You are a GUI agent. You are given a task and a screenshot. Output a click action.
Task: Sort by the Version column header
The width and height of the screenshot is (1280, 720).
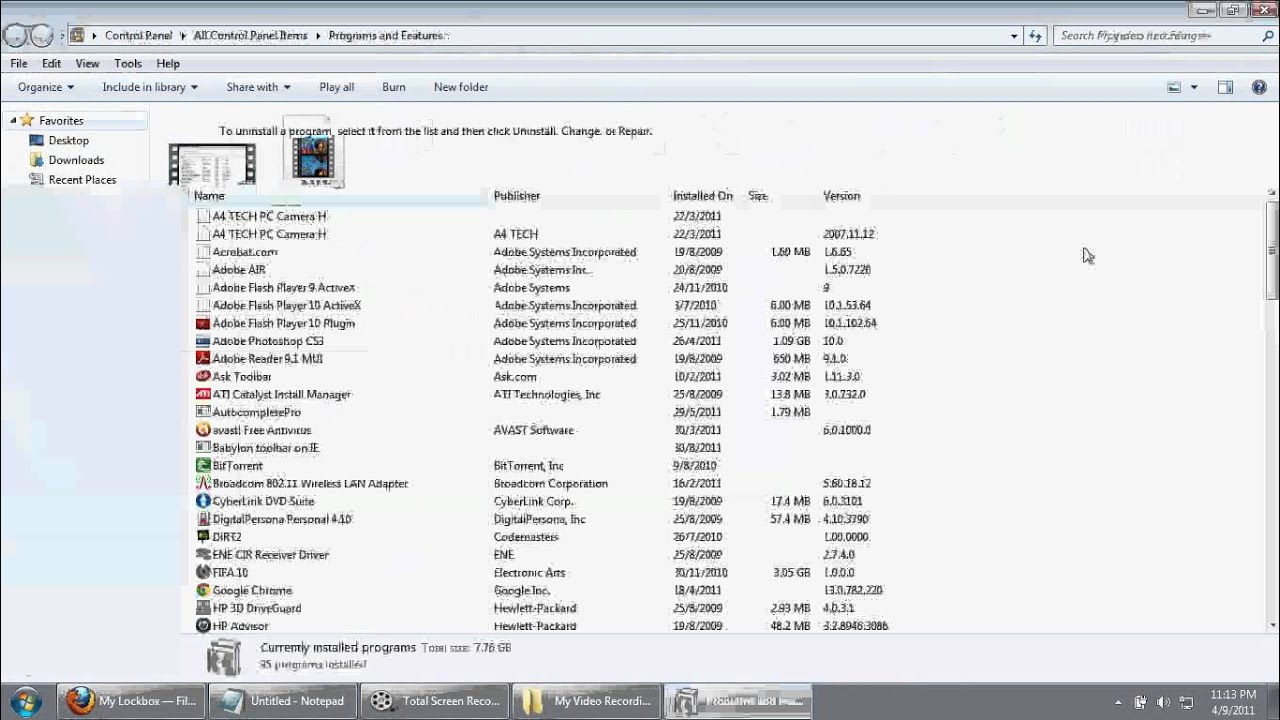pyautogui.click(x=842, y=196)
